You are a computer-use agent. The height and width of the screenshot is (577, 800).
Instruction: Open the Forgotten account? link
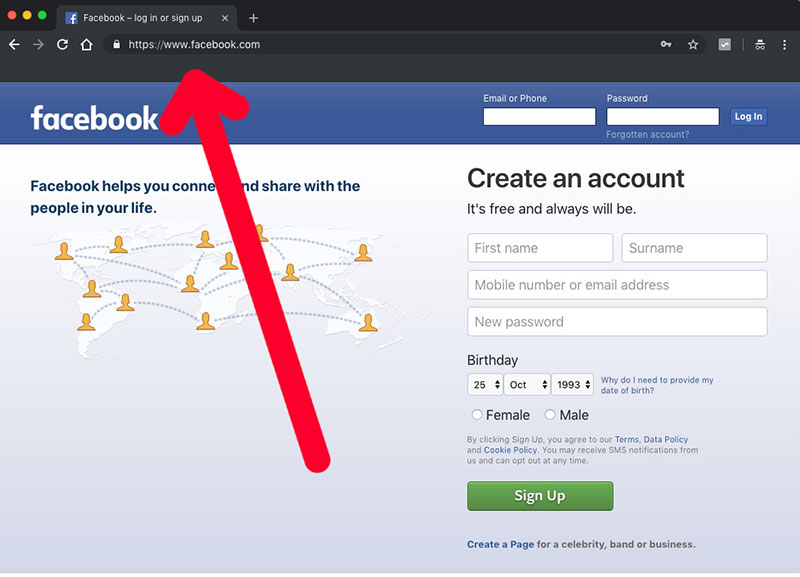pyautogui.click(x=647, y=135)
